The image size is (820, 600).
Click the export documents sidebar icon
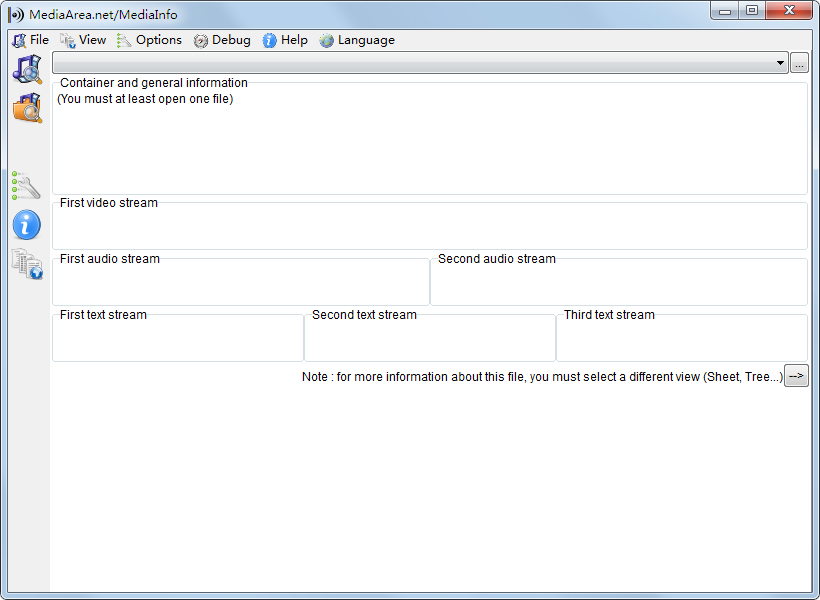pyautogui.click(x=27, y=264)
